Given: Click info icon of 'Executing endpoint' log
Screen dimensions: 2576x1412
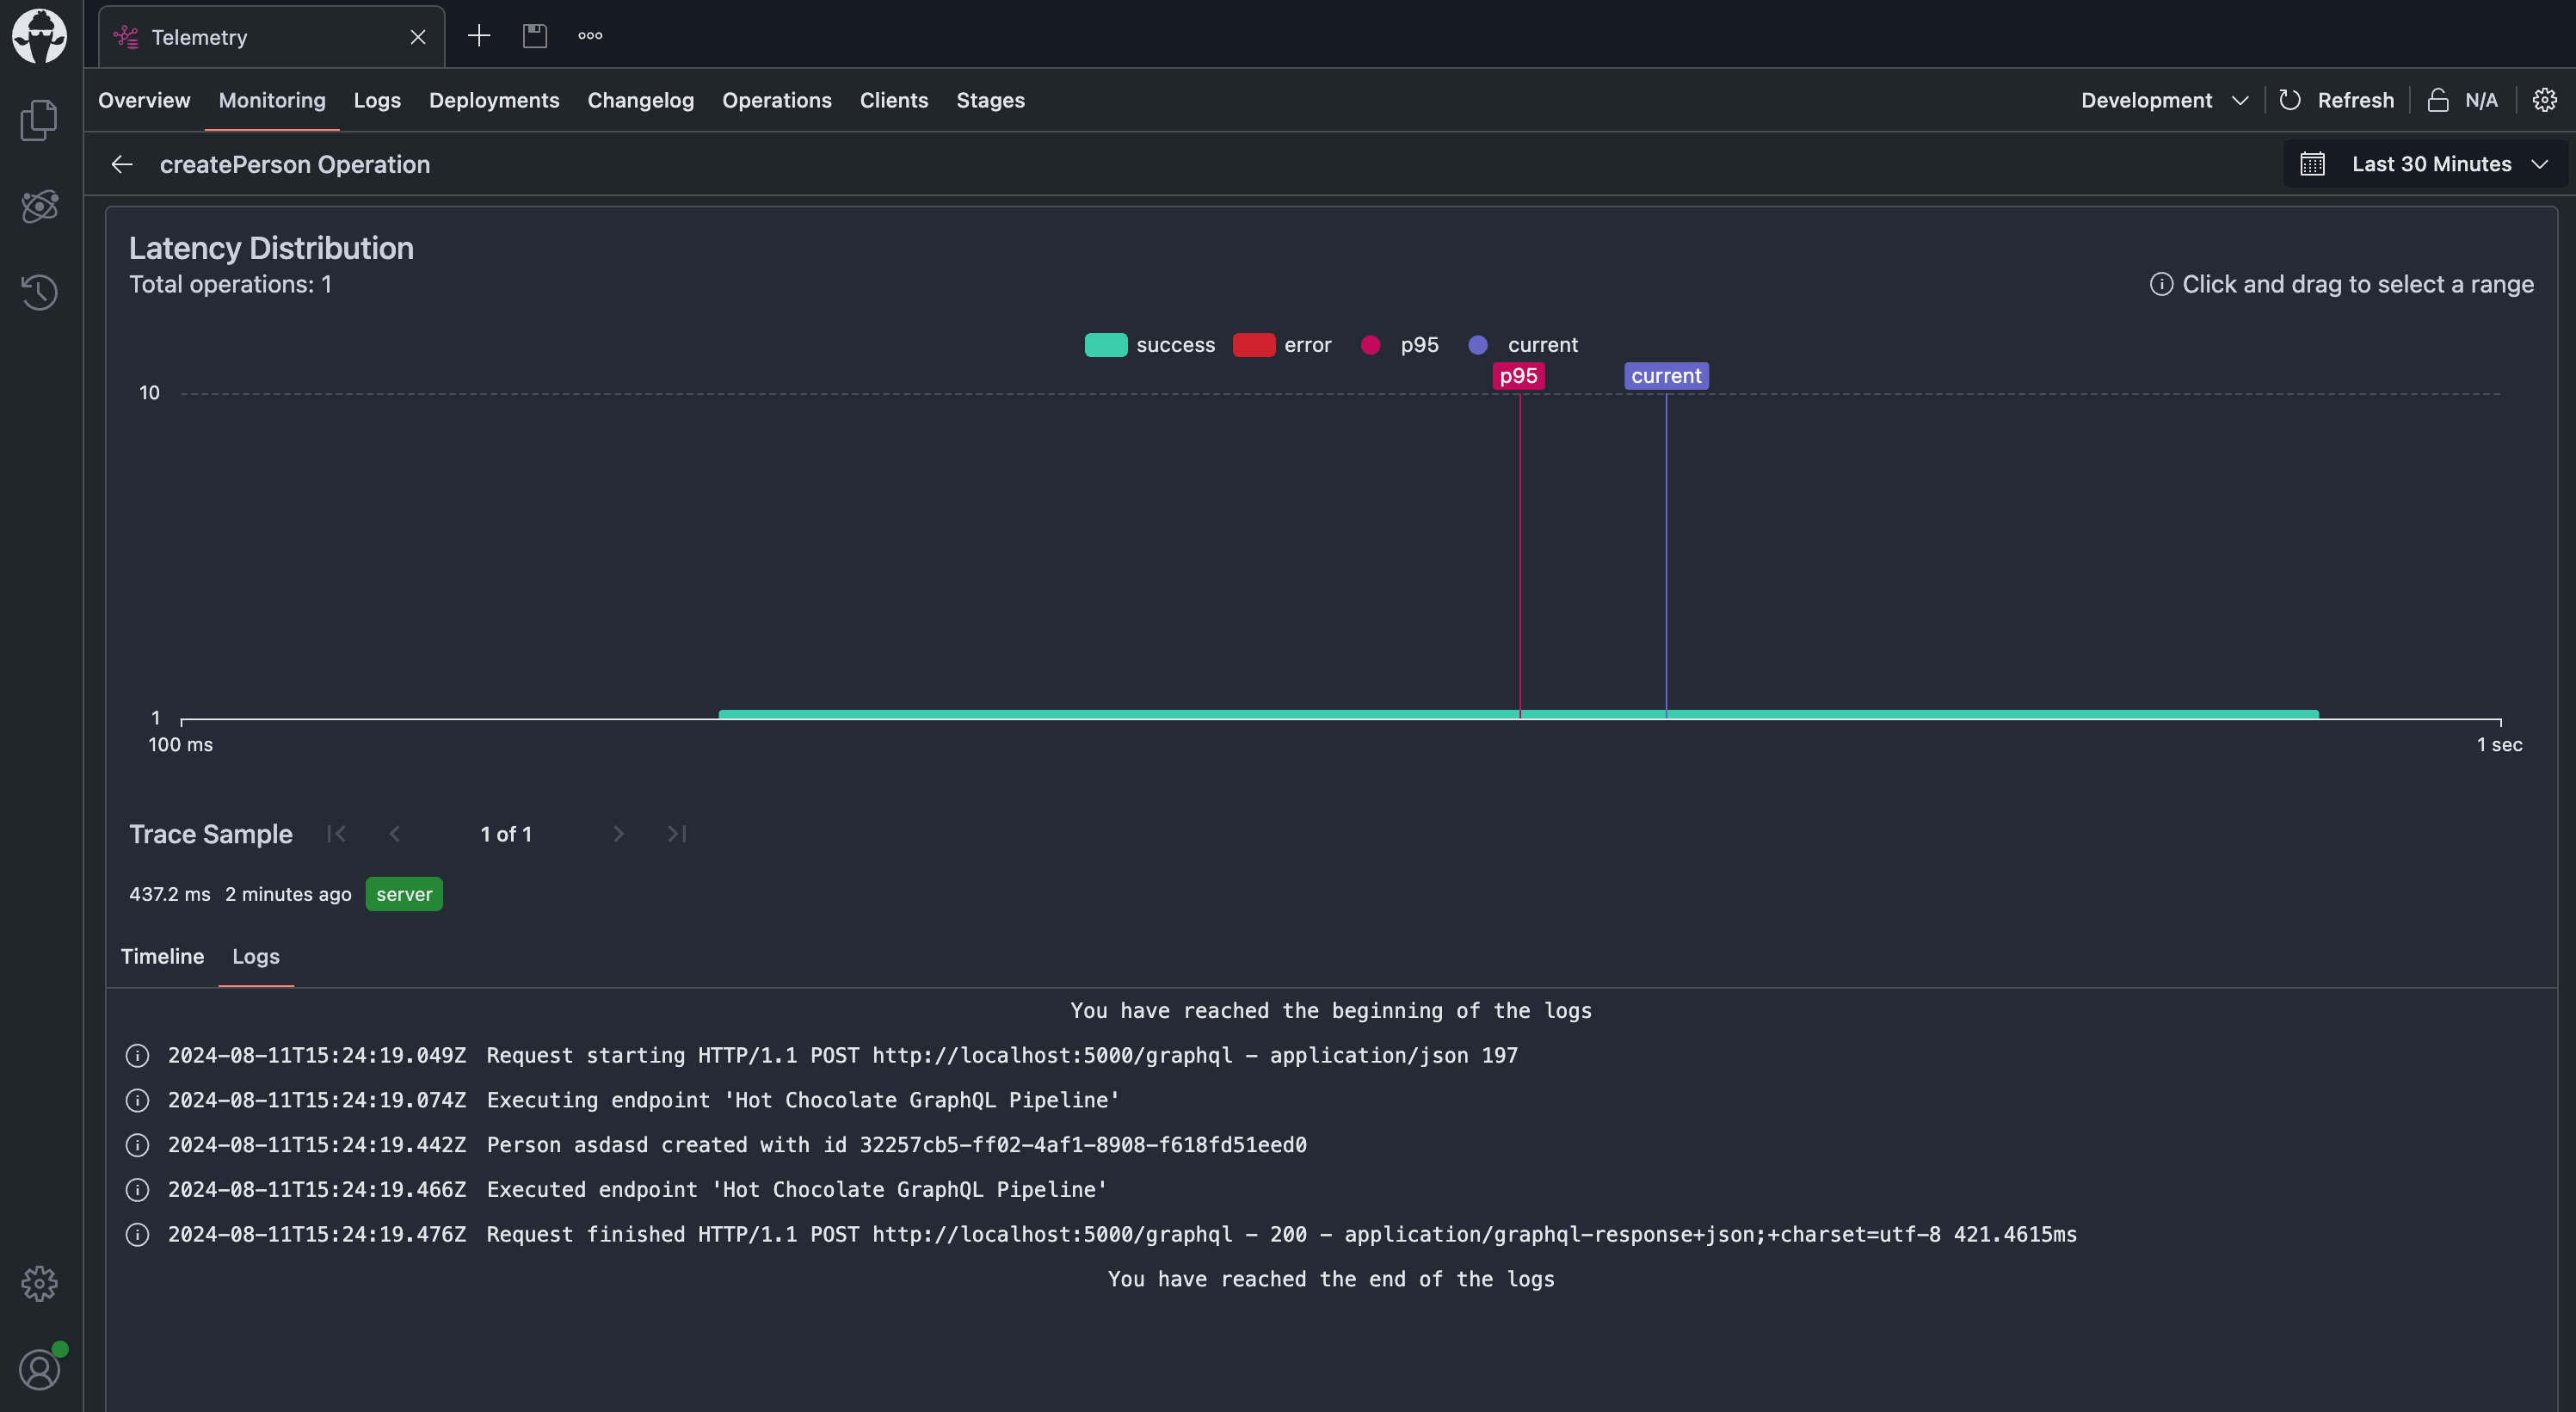Looking at the screenshot, I should 137,1100.
